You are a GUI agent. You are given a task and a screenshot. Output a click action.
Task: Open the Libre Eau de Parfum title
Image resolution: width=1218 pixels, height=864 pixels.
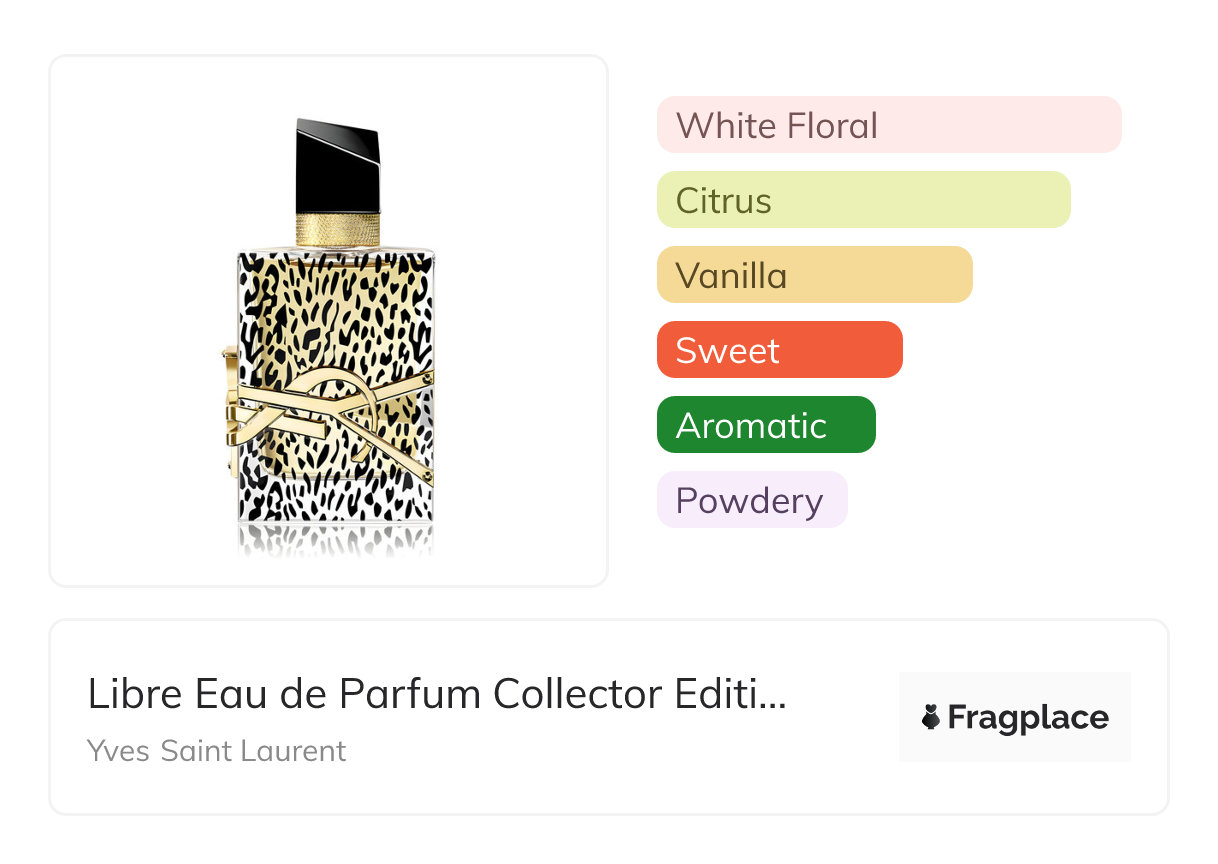point(420,694)
